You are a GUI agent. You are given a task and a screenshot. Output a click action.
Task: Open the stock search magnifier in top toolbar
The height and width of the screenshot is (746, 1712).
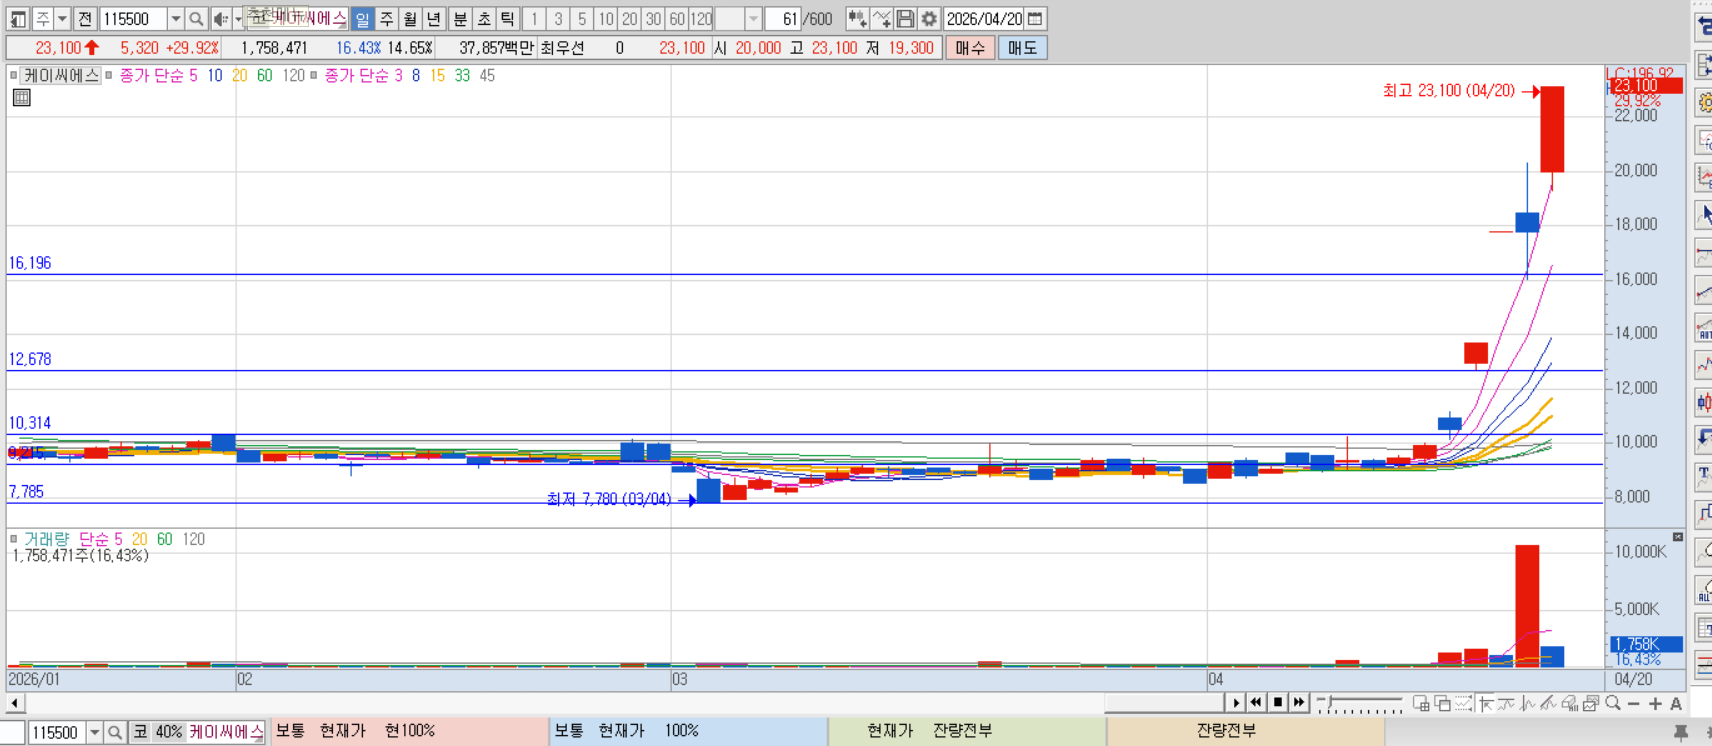click(x=196, y=19)
